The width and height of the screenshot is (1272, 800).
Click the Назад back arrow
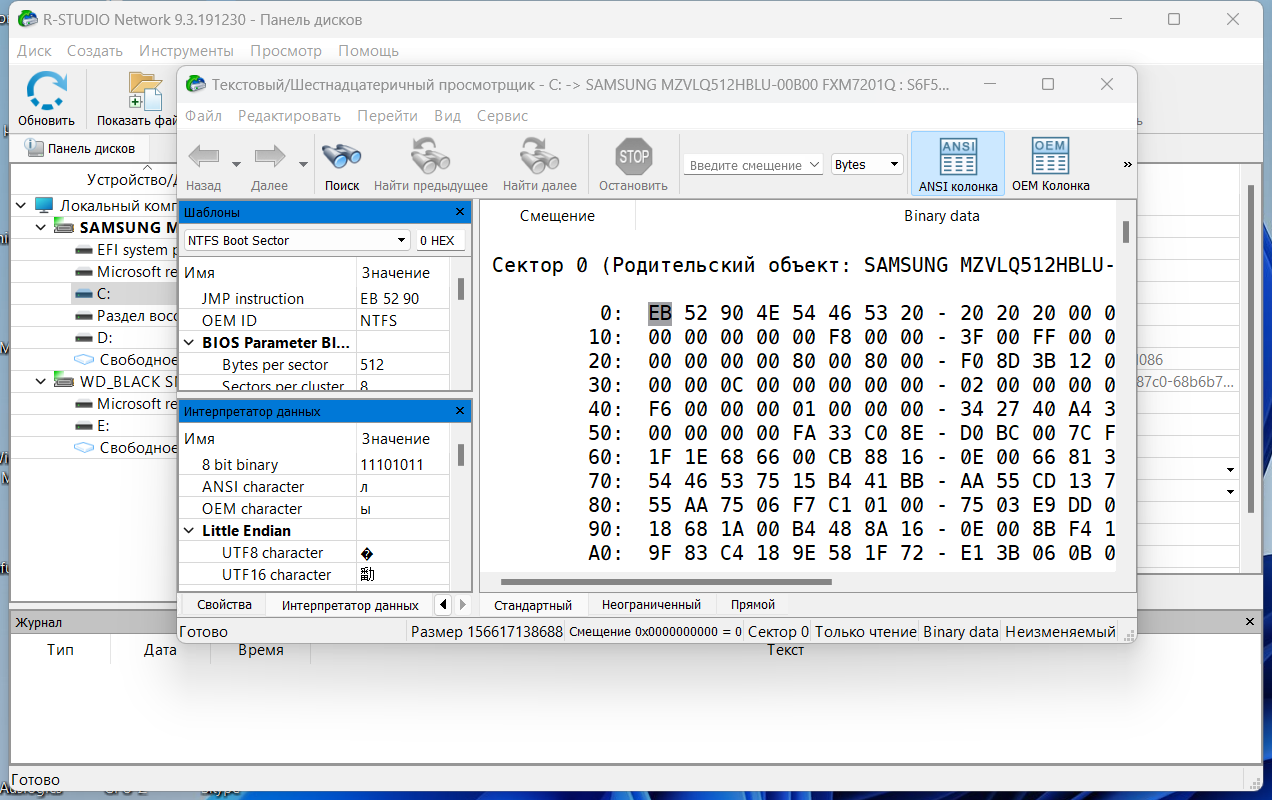(x=204, y=156)
